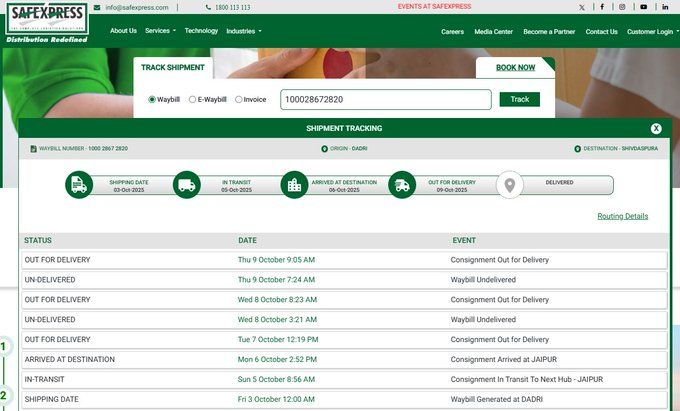Click the Destination Shivdaspura label

click(x=621, y=149)
